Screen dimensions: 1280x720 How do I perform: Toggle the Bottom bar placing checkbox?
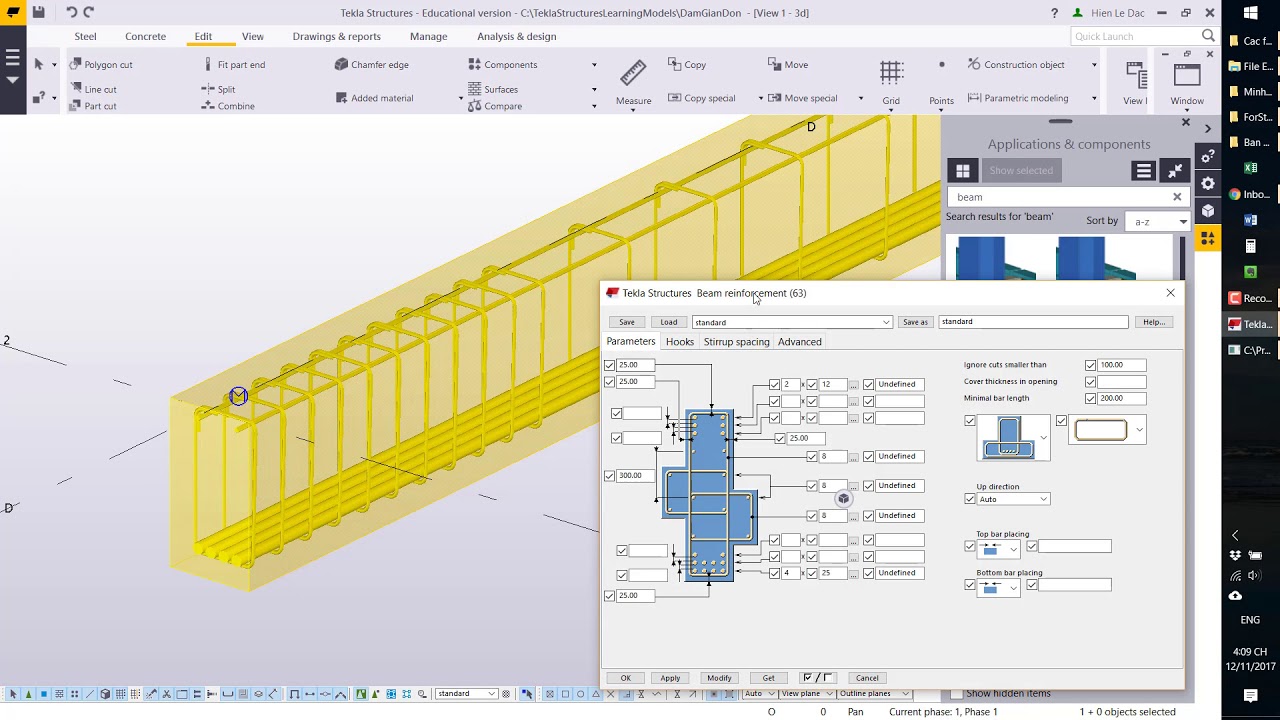[969, 585]
